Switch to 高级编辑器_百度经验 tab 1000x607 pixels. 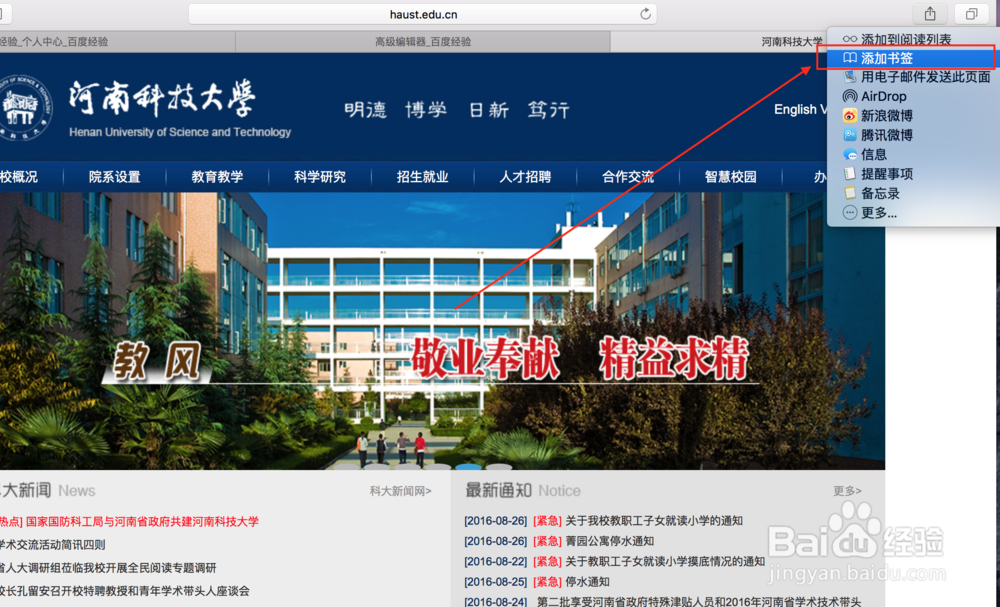423,41
